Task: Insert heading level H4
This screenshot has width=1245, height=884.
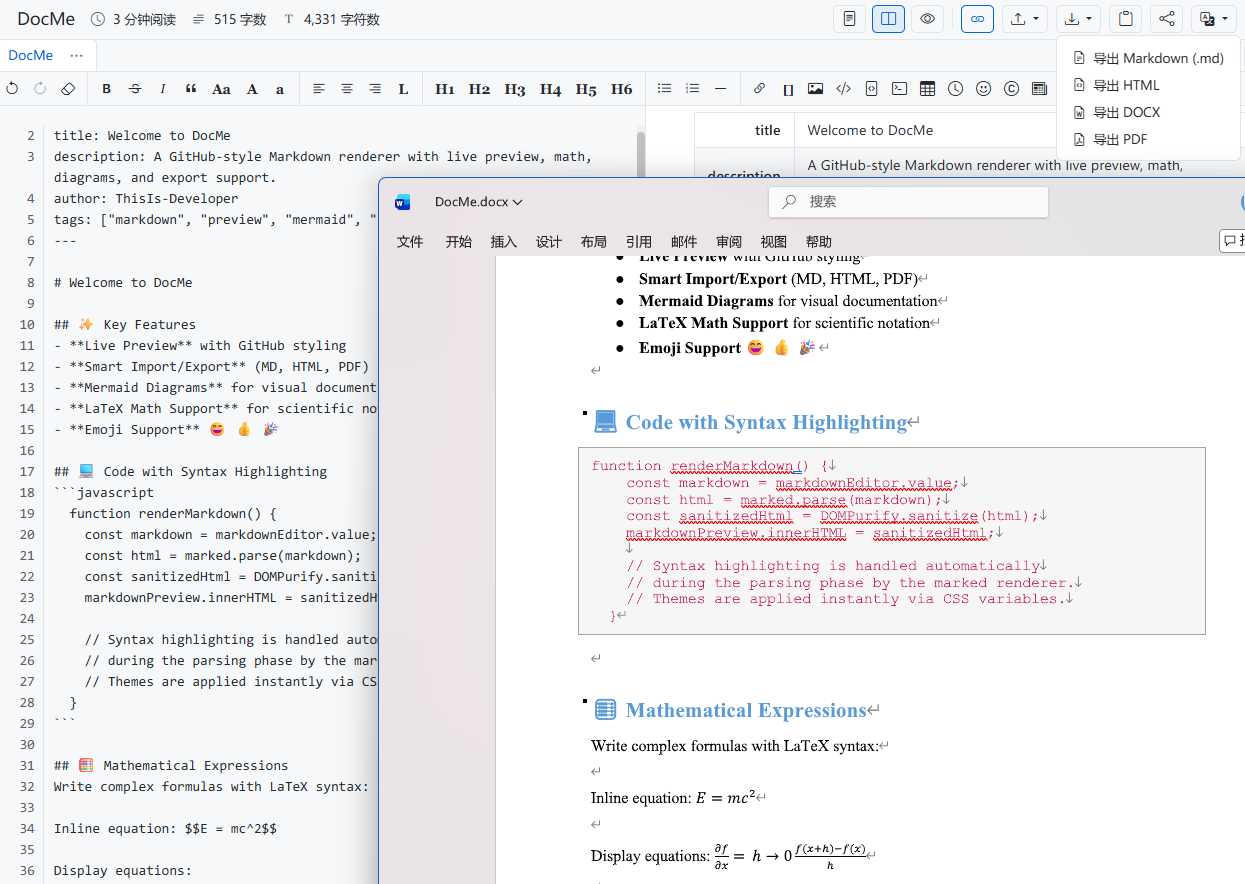Action: (551, 89)
